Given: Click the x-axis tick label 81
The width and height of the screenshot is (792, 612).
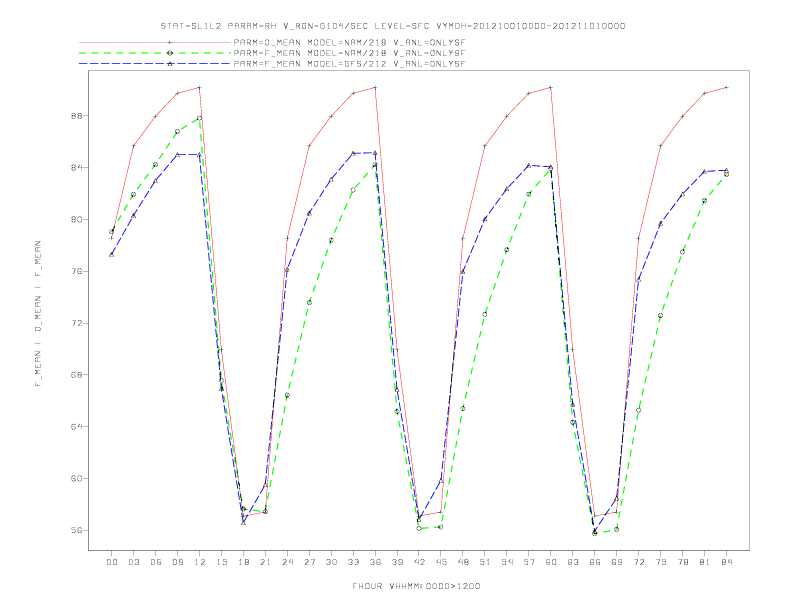Looking at the screenshot, I should [x=705, y=562].
